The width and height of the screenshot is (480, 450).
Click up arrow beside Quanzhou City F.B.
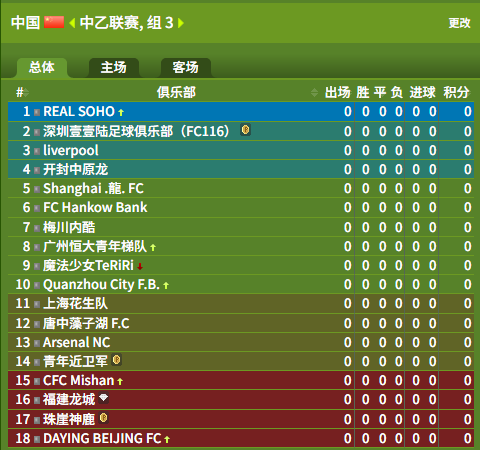point(166,285)
